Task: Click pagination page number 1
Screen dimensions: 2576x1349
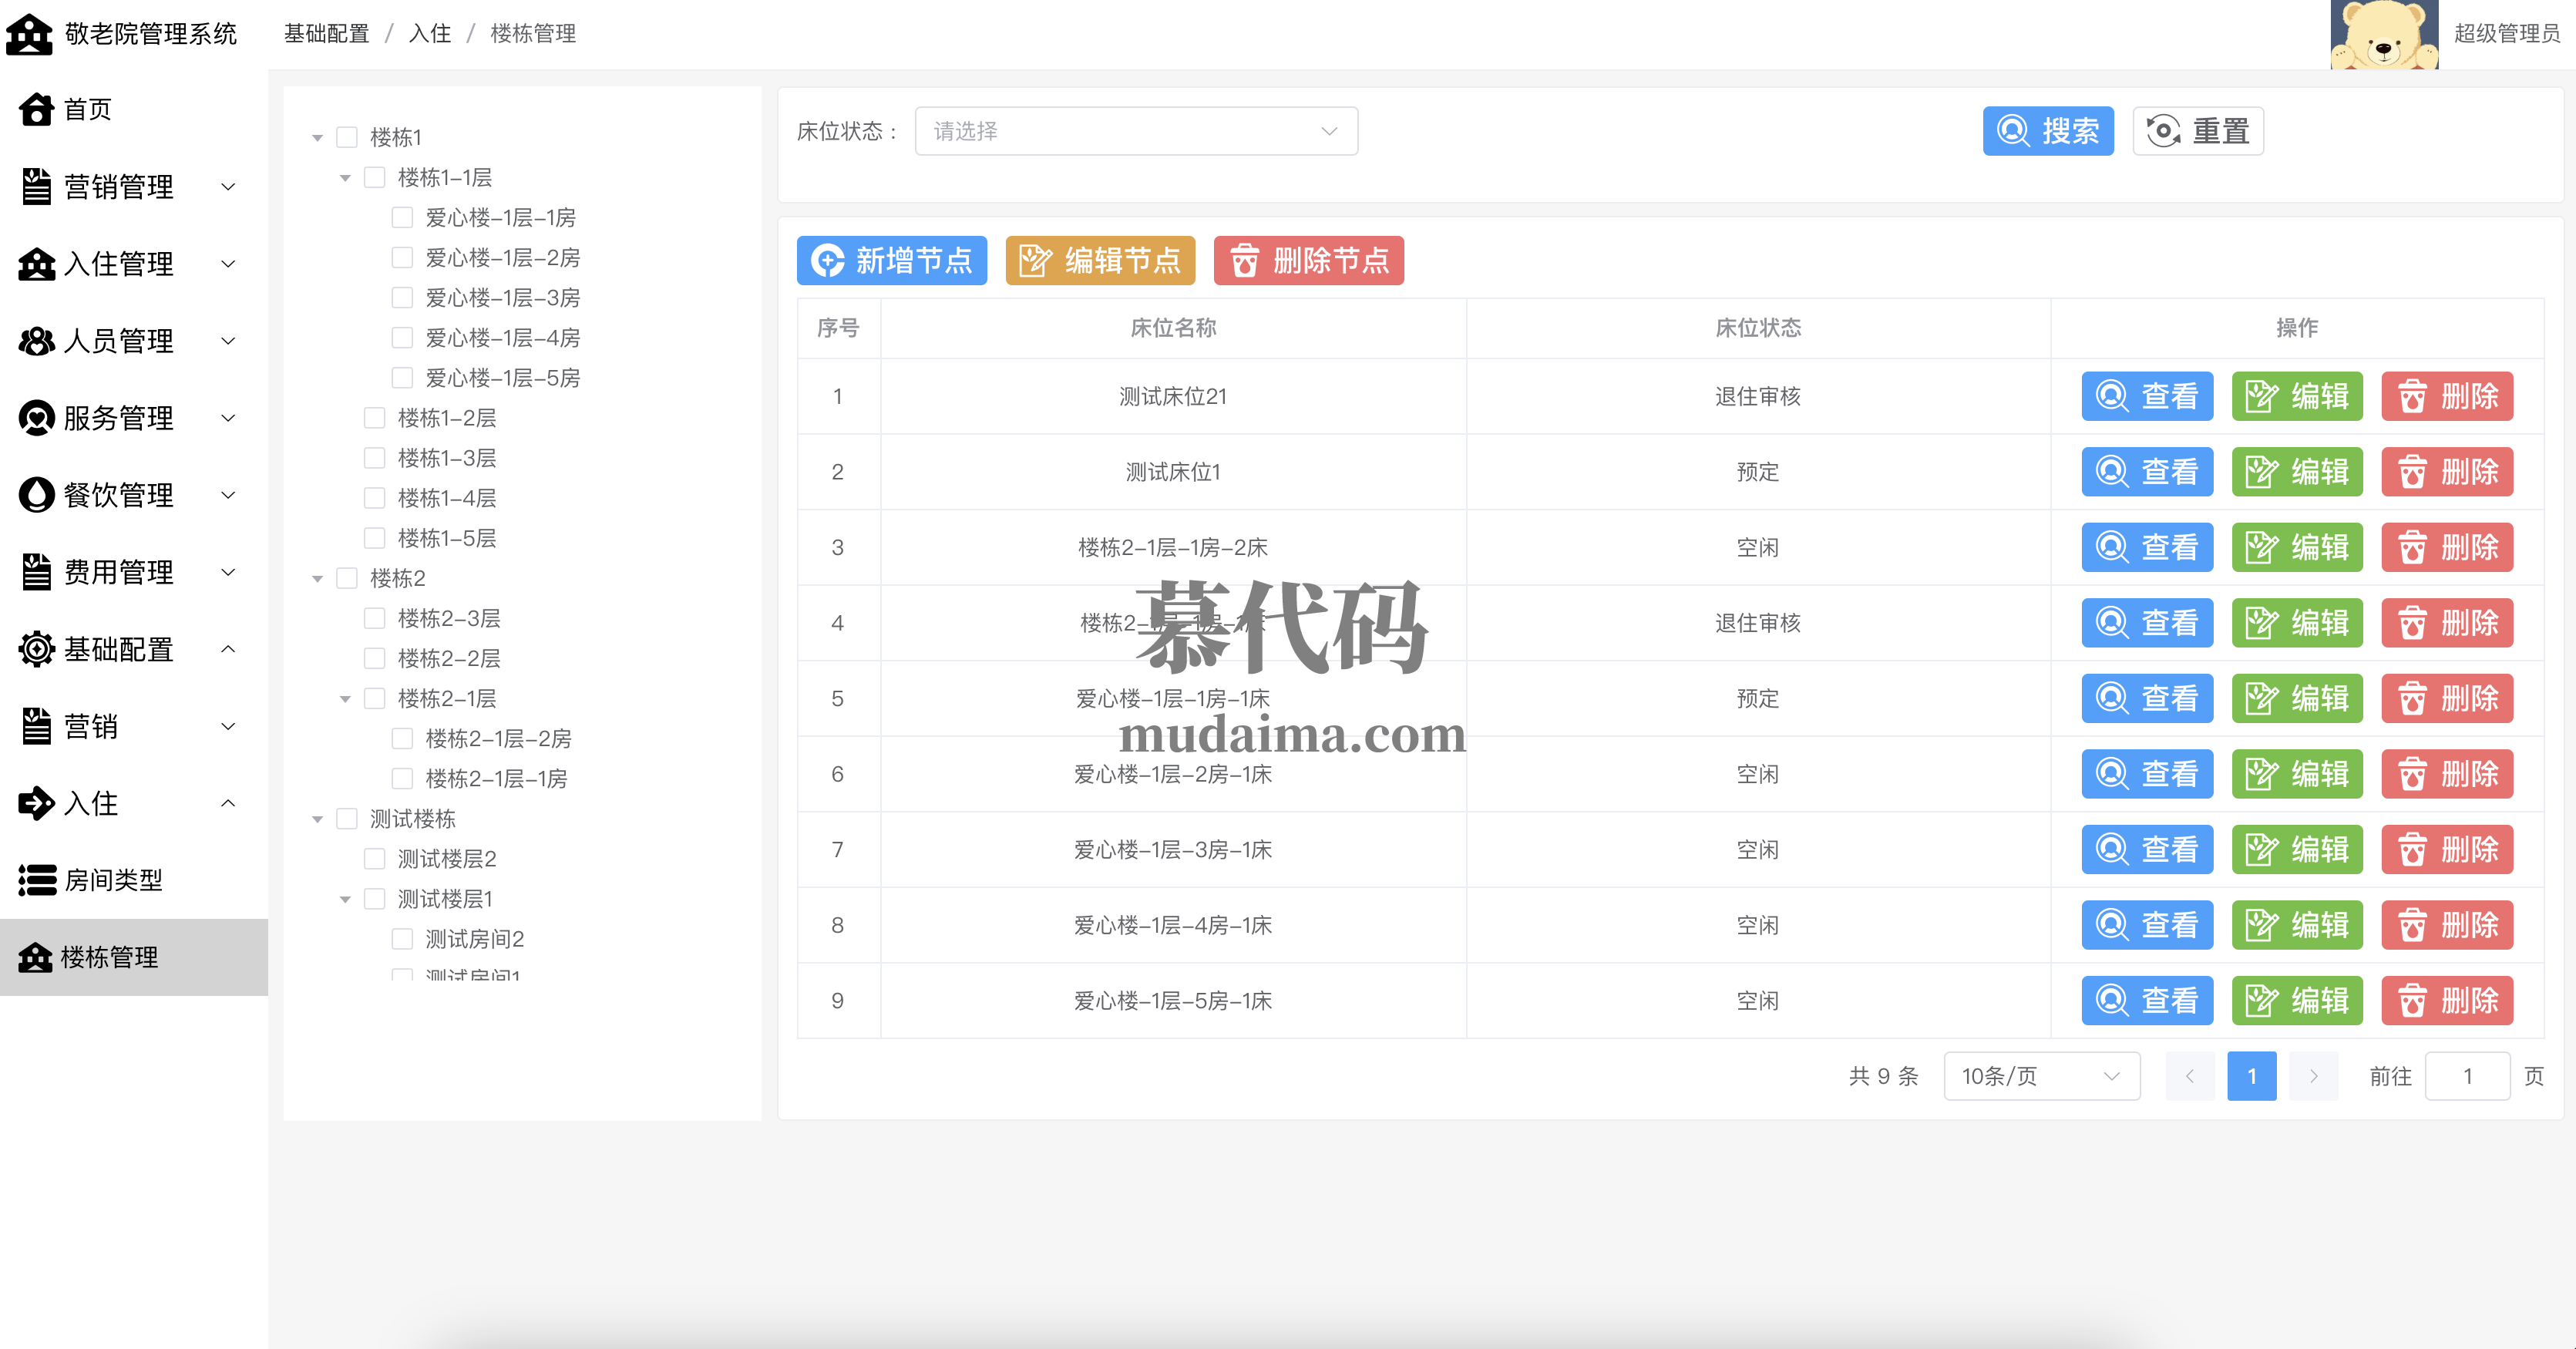Action: [2251, 1076]
